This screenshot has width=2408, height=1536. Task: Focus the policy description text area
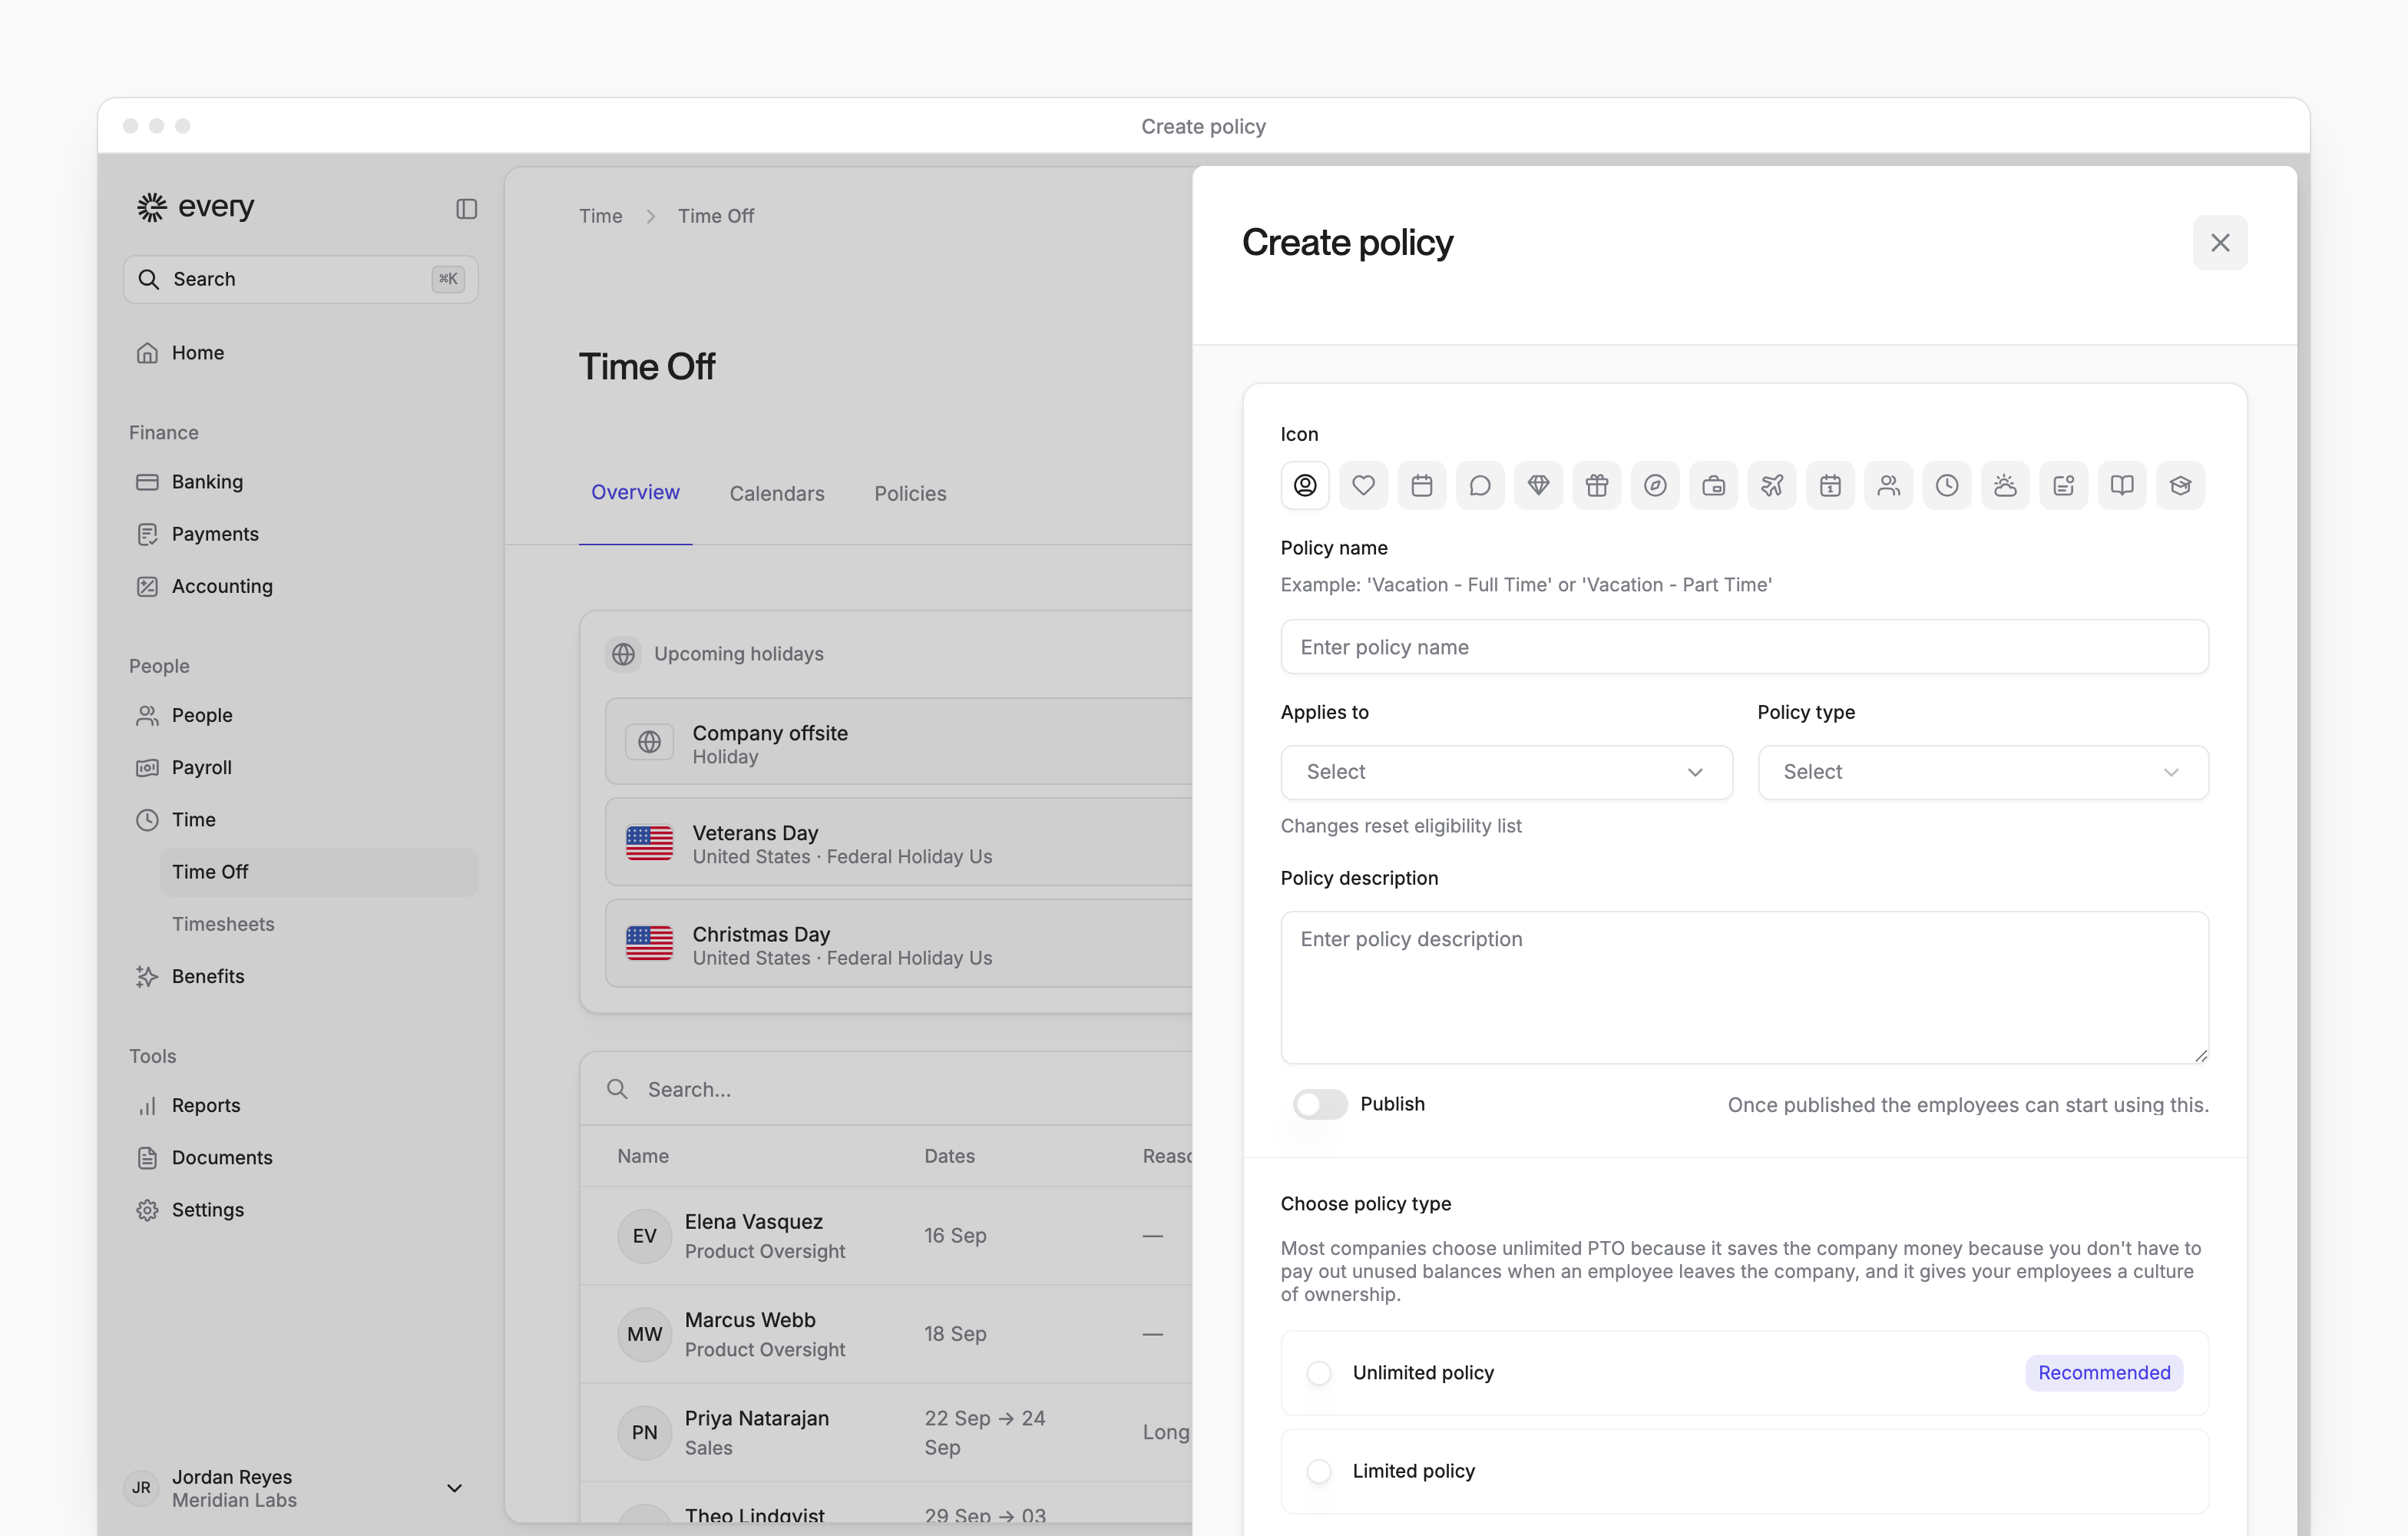click(1745, 987)
